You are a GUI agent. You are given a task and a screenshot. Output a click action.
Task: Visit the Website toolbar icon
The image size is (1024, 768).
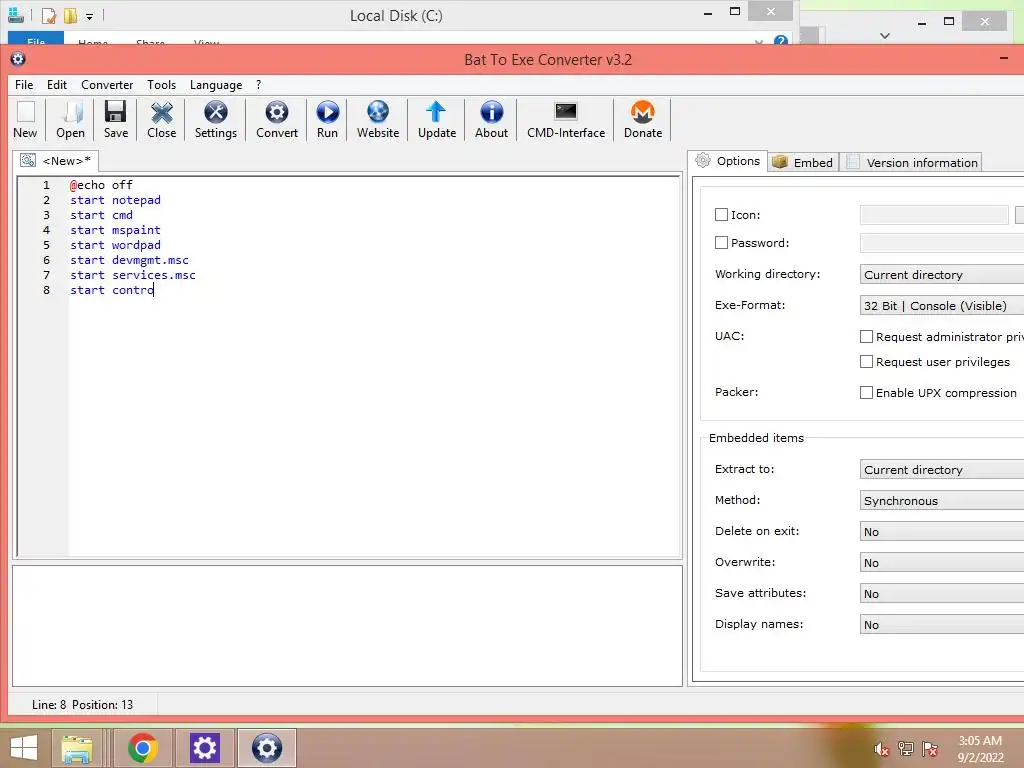coord(377,120)
